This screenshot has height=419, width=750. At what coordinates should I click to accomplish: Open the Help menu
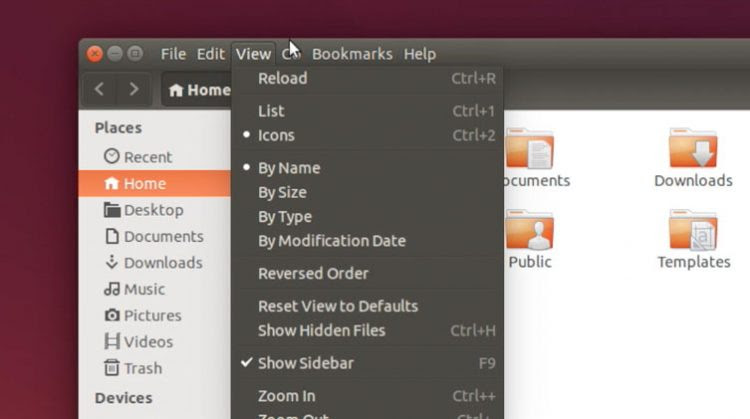pos(419,54)
